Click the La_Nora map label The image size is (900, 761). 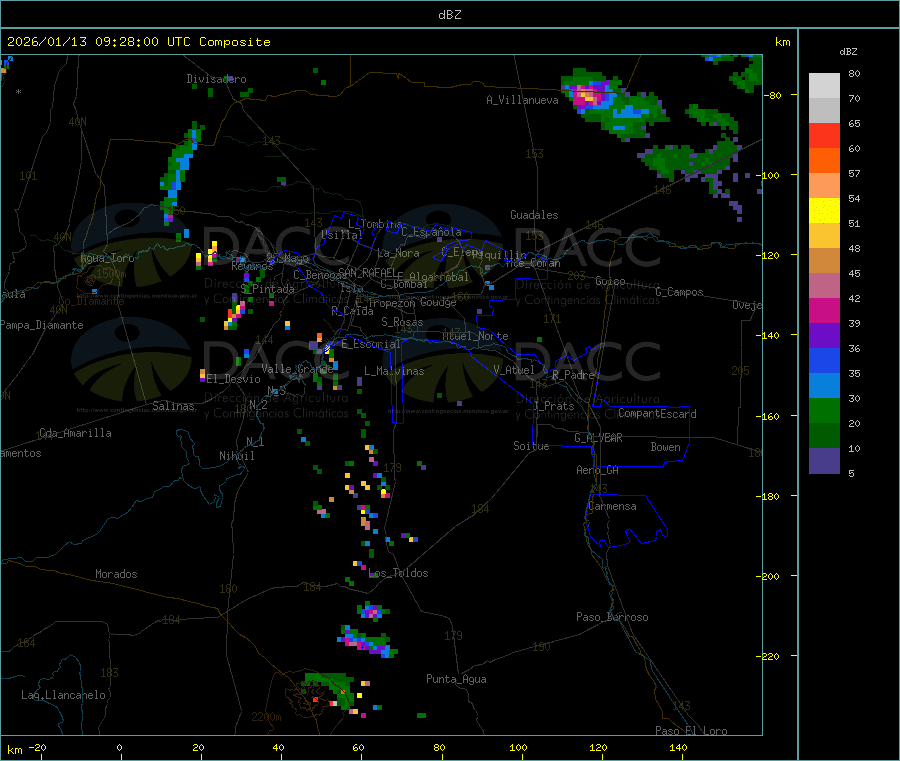click(x=398, y=253)
